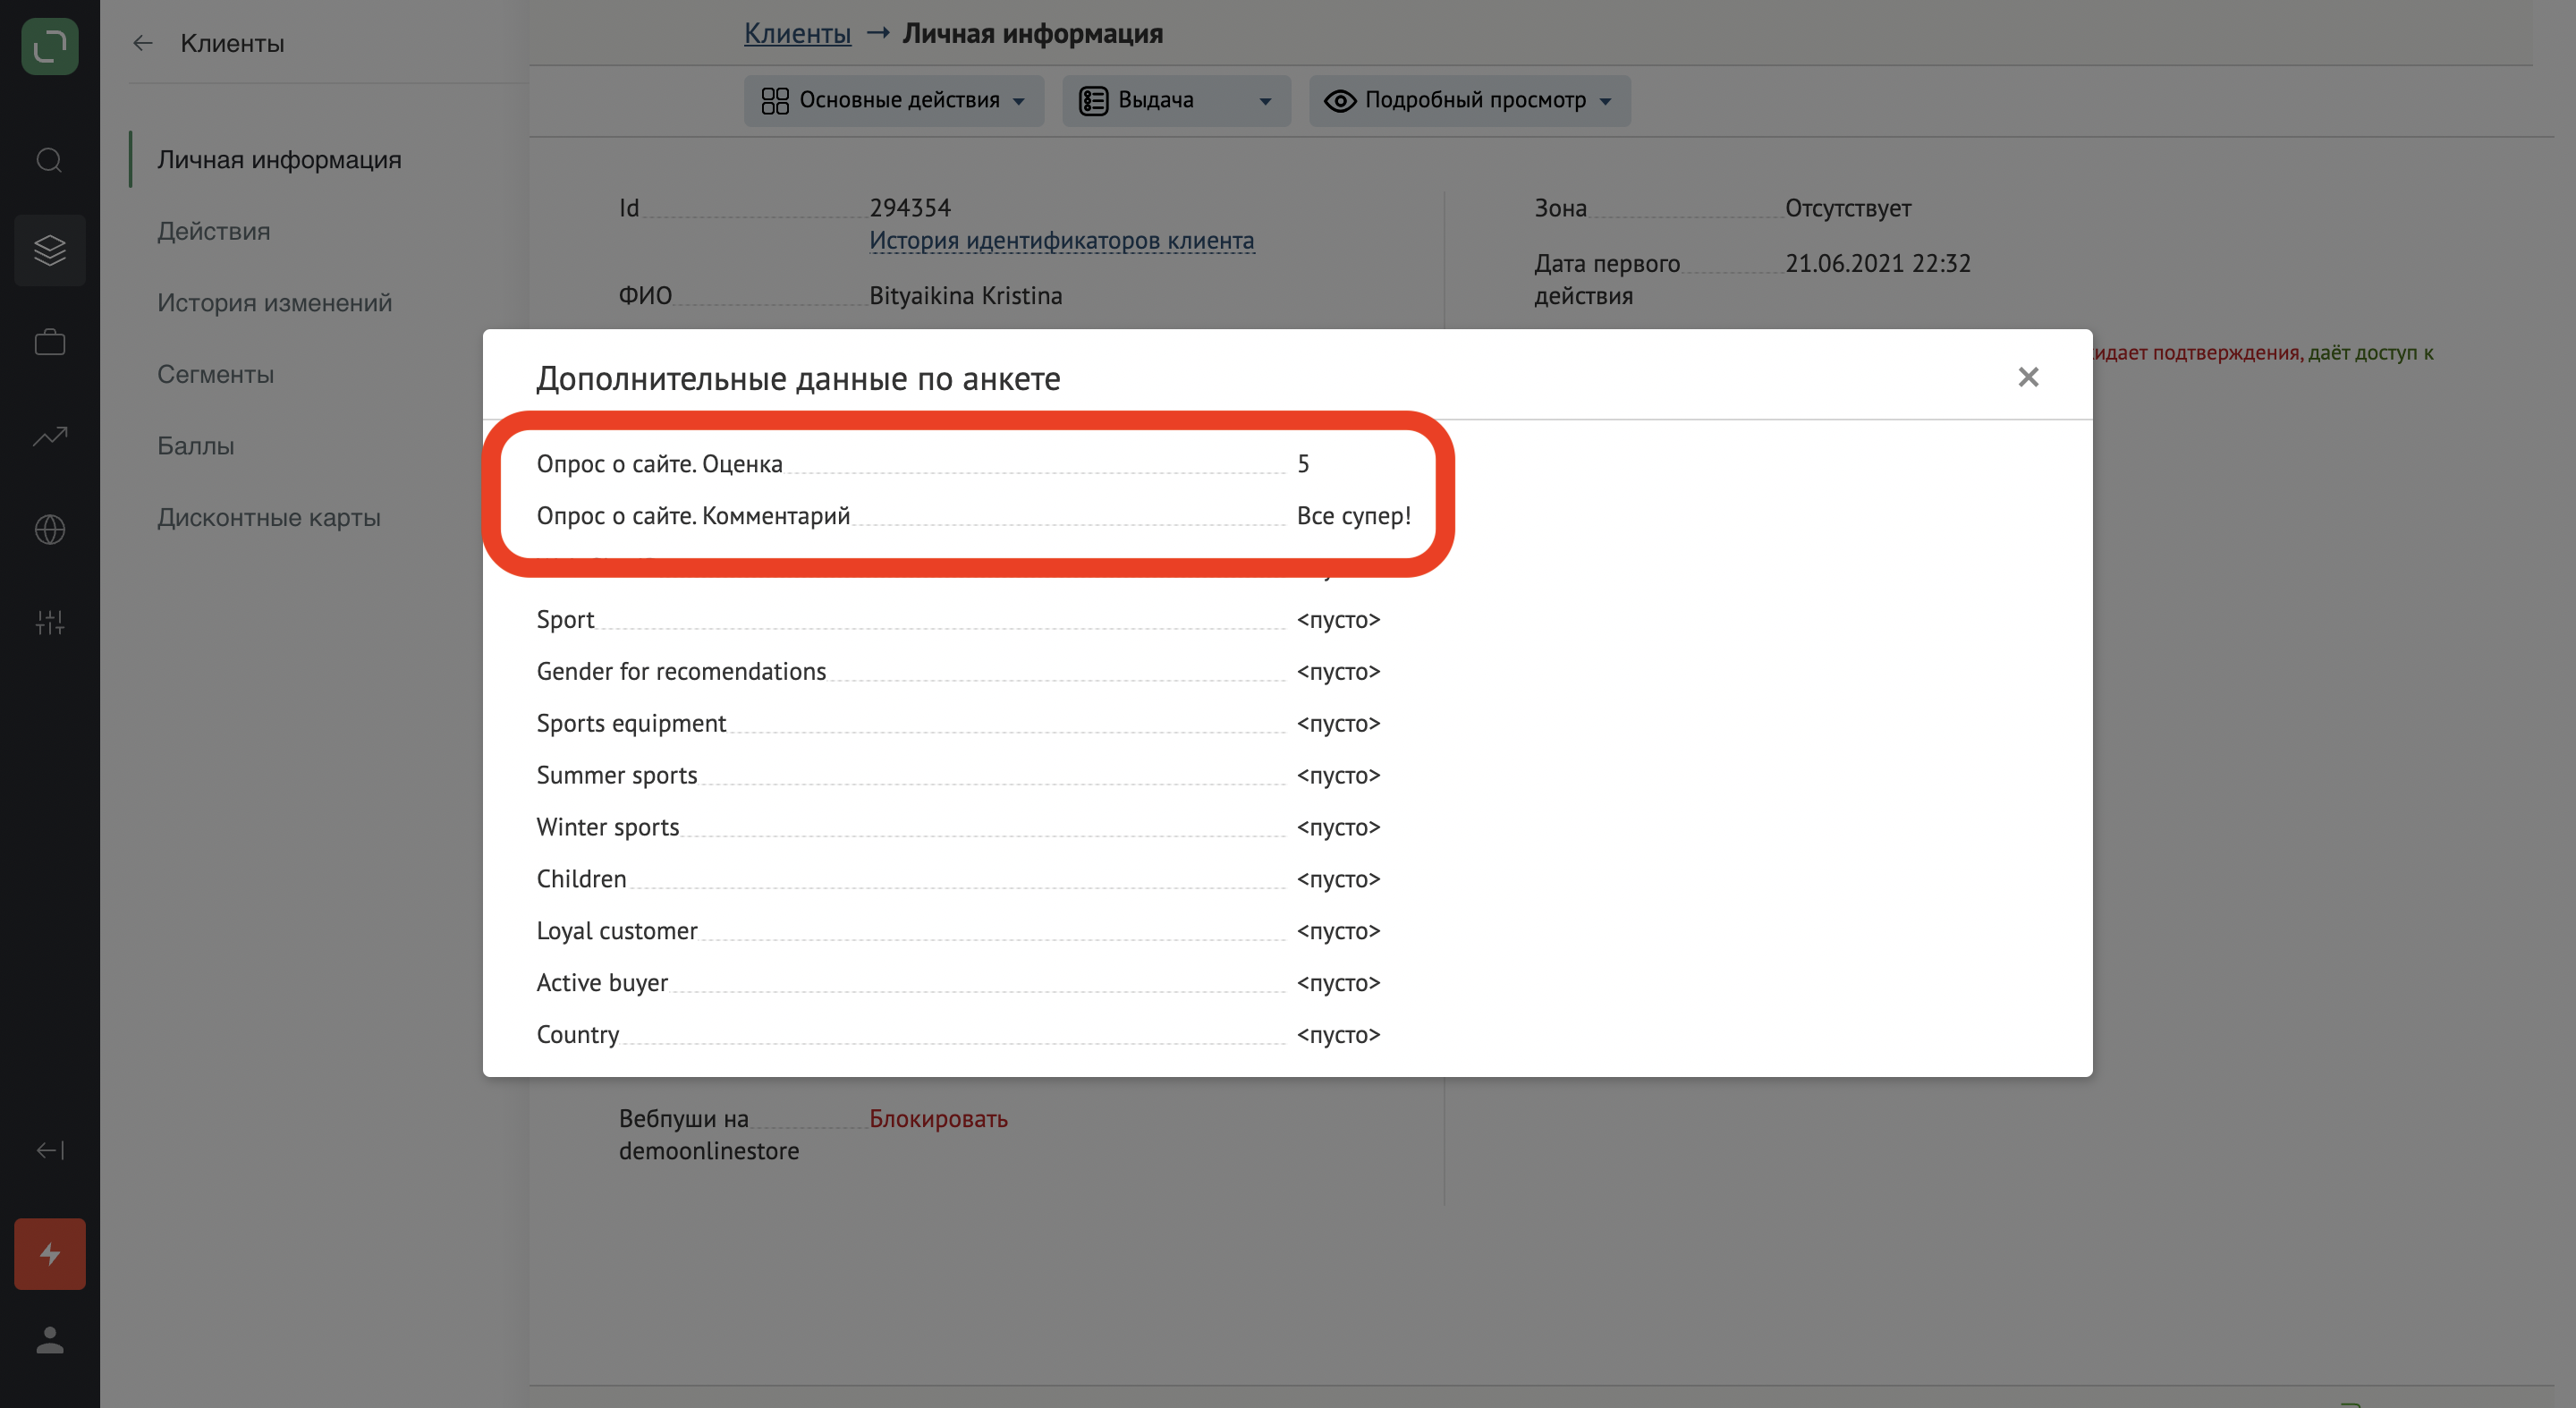This screenshot has height=1408, width=2576.
Task: Expand the Основные действия dropdown
Action: pyautogui.click(x=893, y=100)
